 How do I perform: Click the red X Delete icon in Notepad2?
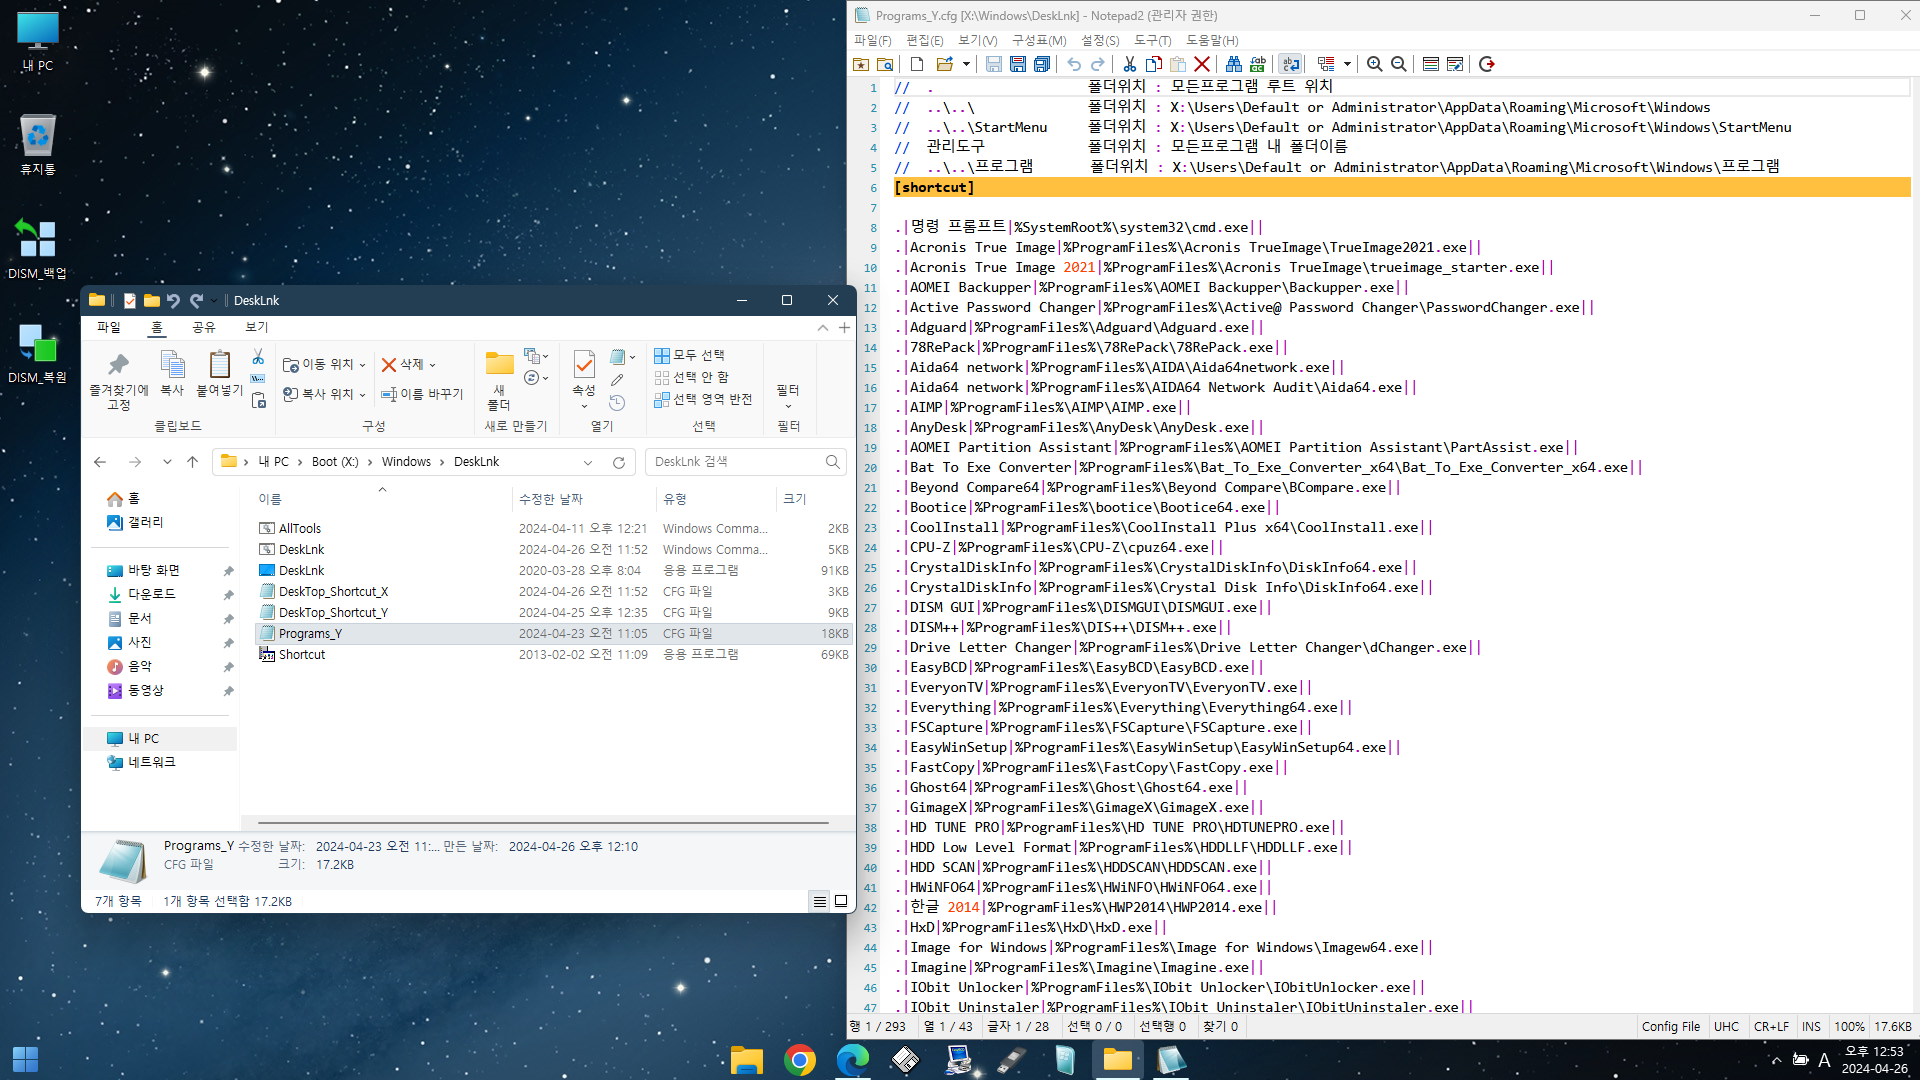[1202, 64]
